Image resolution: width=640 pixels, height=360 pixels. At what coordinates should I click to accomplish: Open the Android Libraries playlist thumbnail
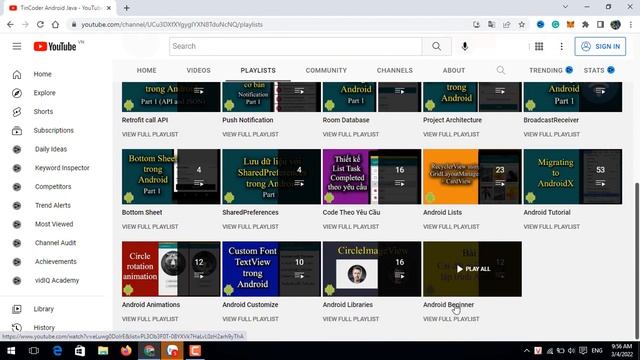[x=372, y=269]
